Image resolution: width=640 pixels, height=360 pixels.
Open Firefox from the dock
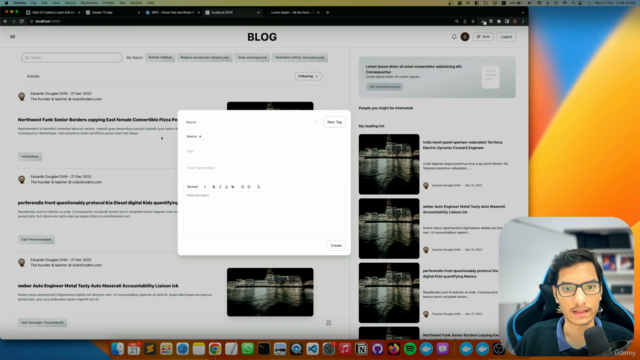click(394, 349)
